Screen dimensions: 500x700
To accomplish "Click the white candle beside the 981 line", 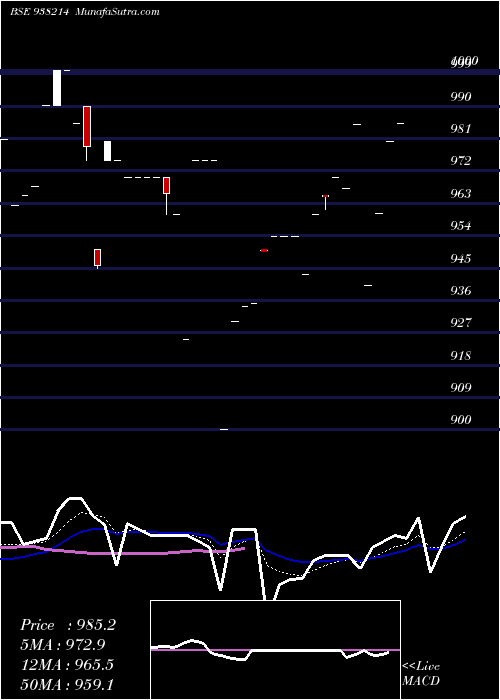I will tap(108, 151).
